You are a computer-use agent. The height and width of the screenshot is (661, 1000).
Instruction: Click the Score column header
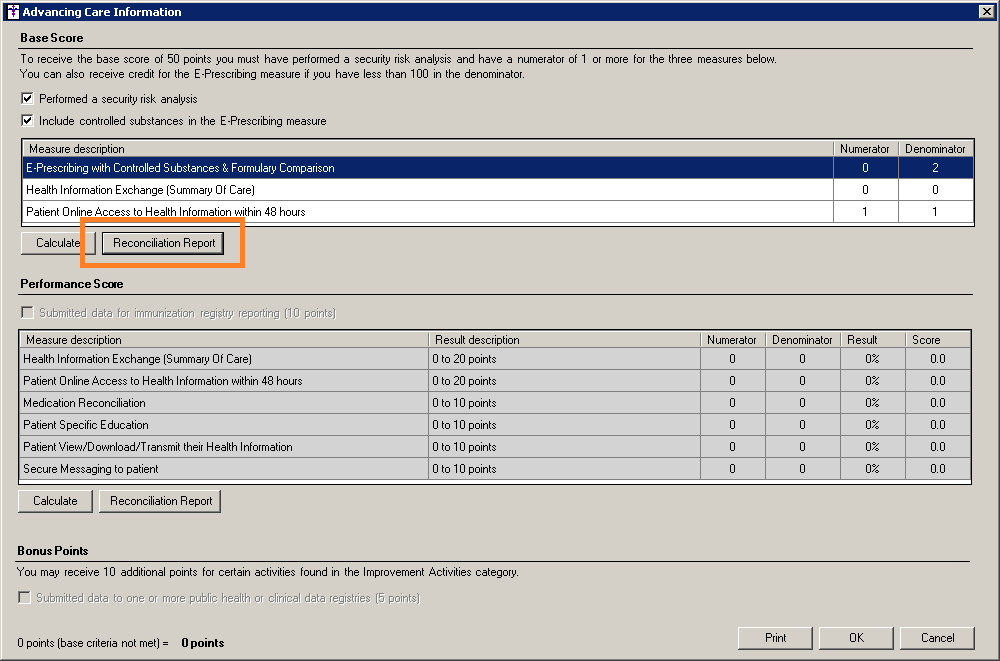[x=938, y=340]
